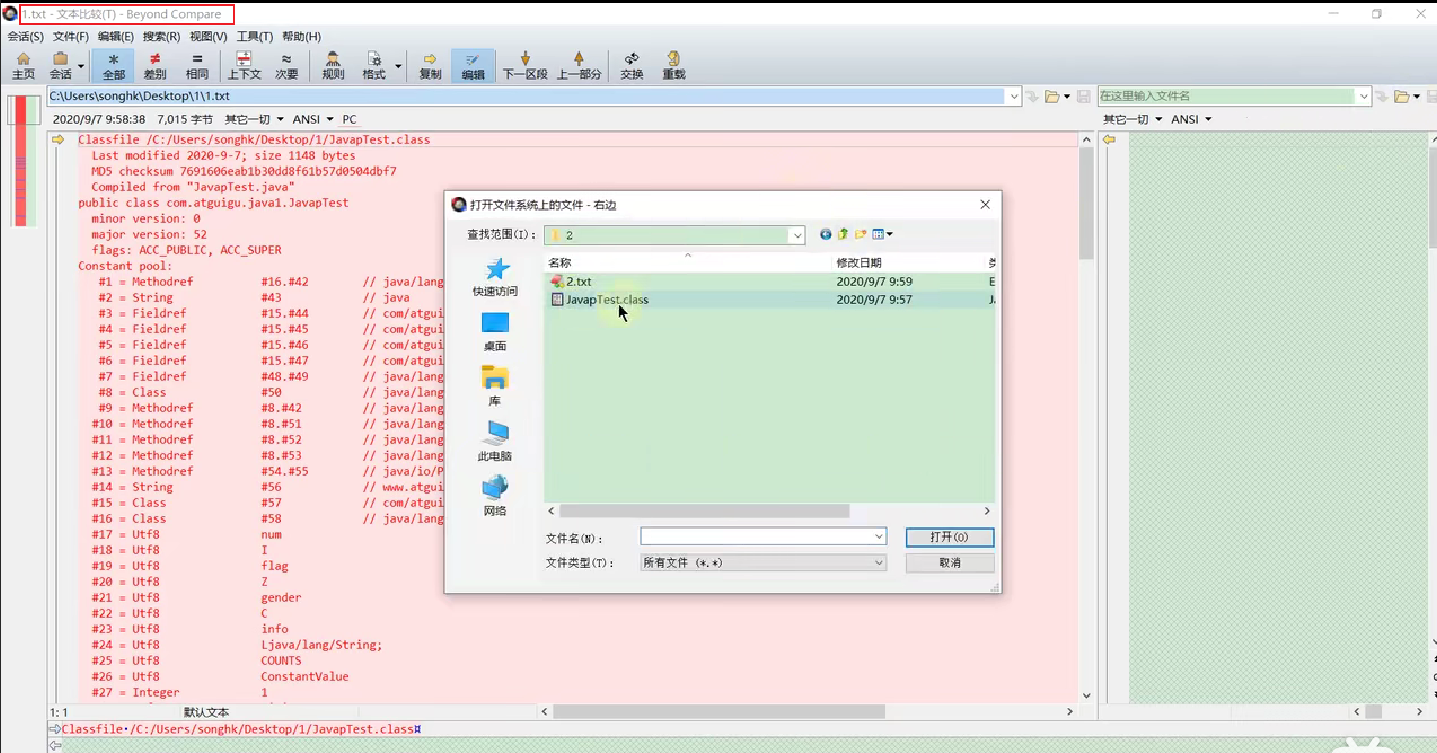The height and width of the screenshot is (753, 1437).
Task: Close the open-file dialog with X
Action: click(985, 204)
